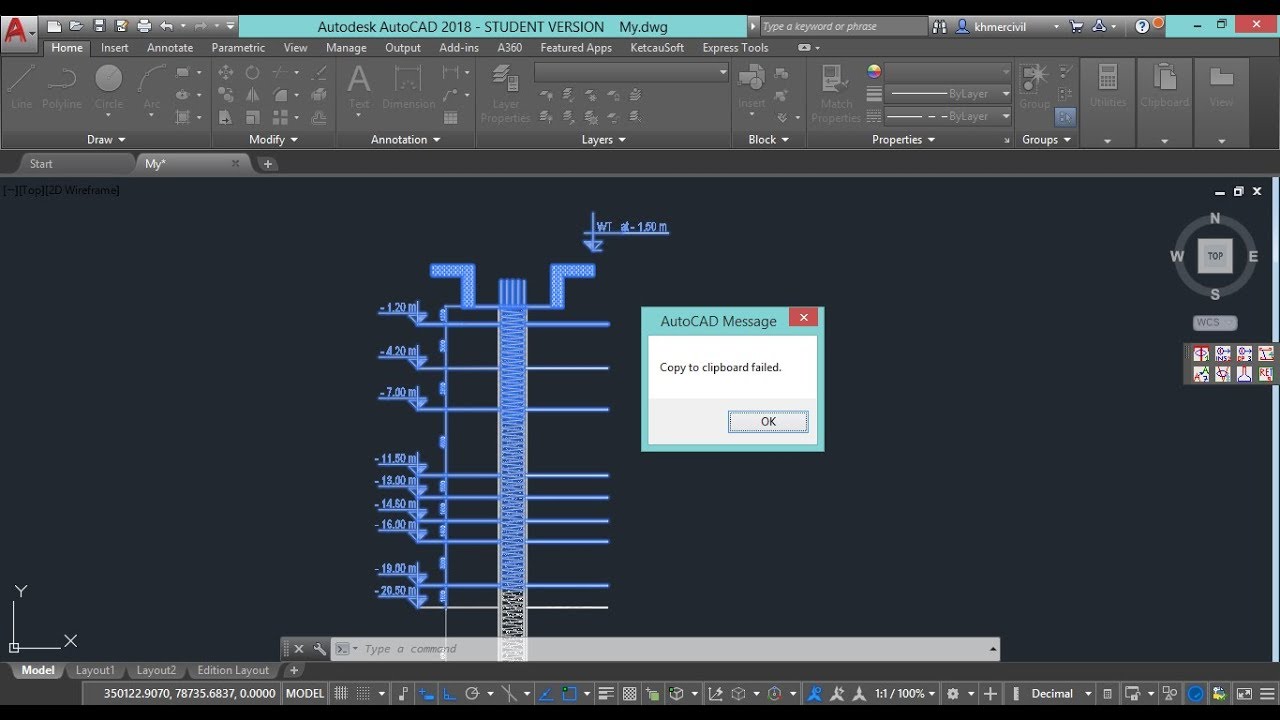1280x720 pixels.
Task: Click OK in the AutoCAD Message dialog
Action: (768, 421)
